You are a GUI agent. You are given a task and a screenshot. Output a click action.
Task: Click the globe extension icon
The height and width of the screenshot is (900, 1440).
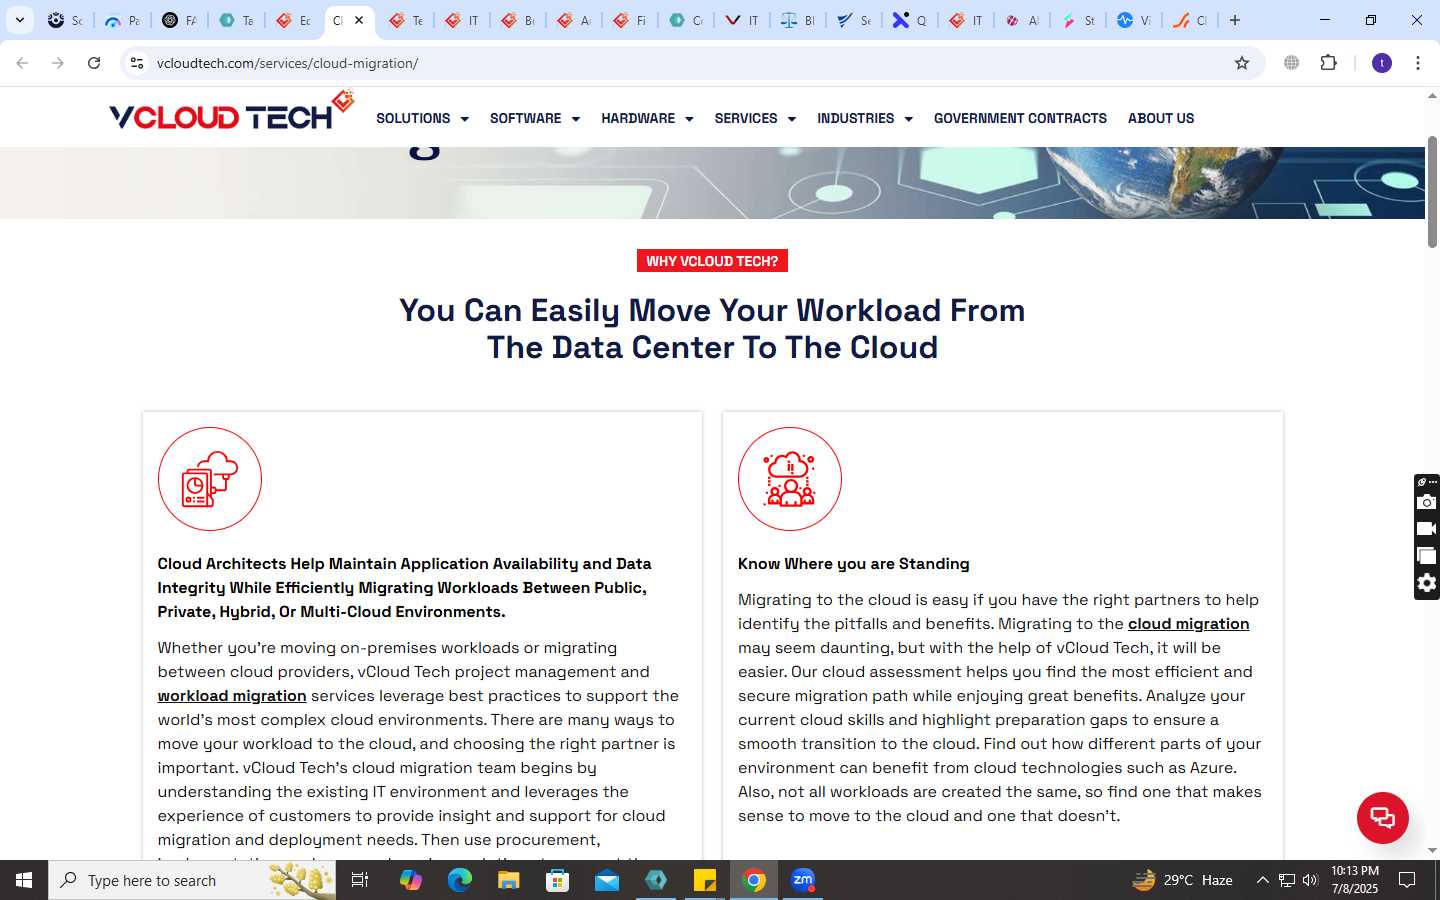[1292, 63]
